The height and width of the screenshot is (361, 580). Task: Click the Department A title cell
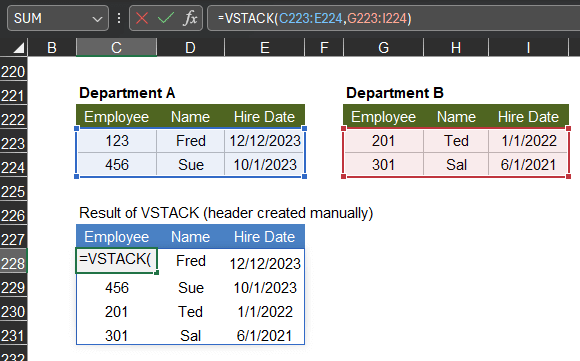point(127,93)
